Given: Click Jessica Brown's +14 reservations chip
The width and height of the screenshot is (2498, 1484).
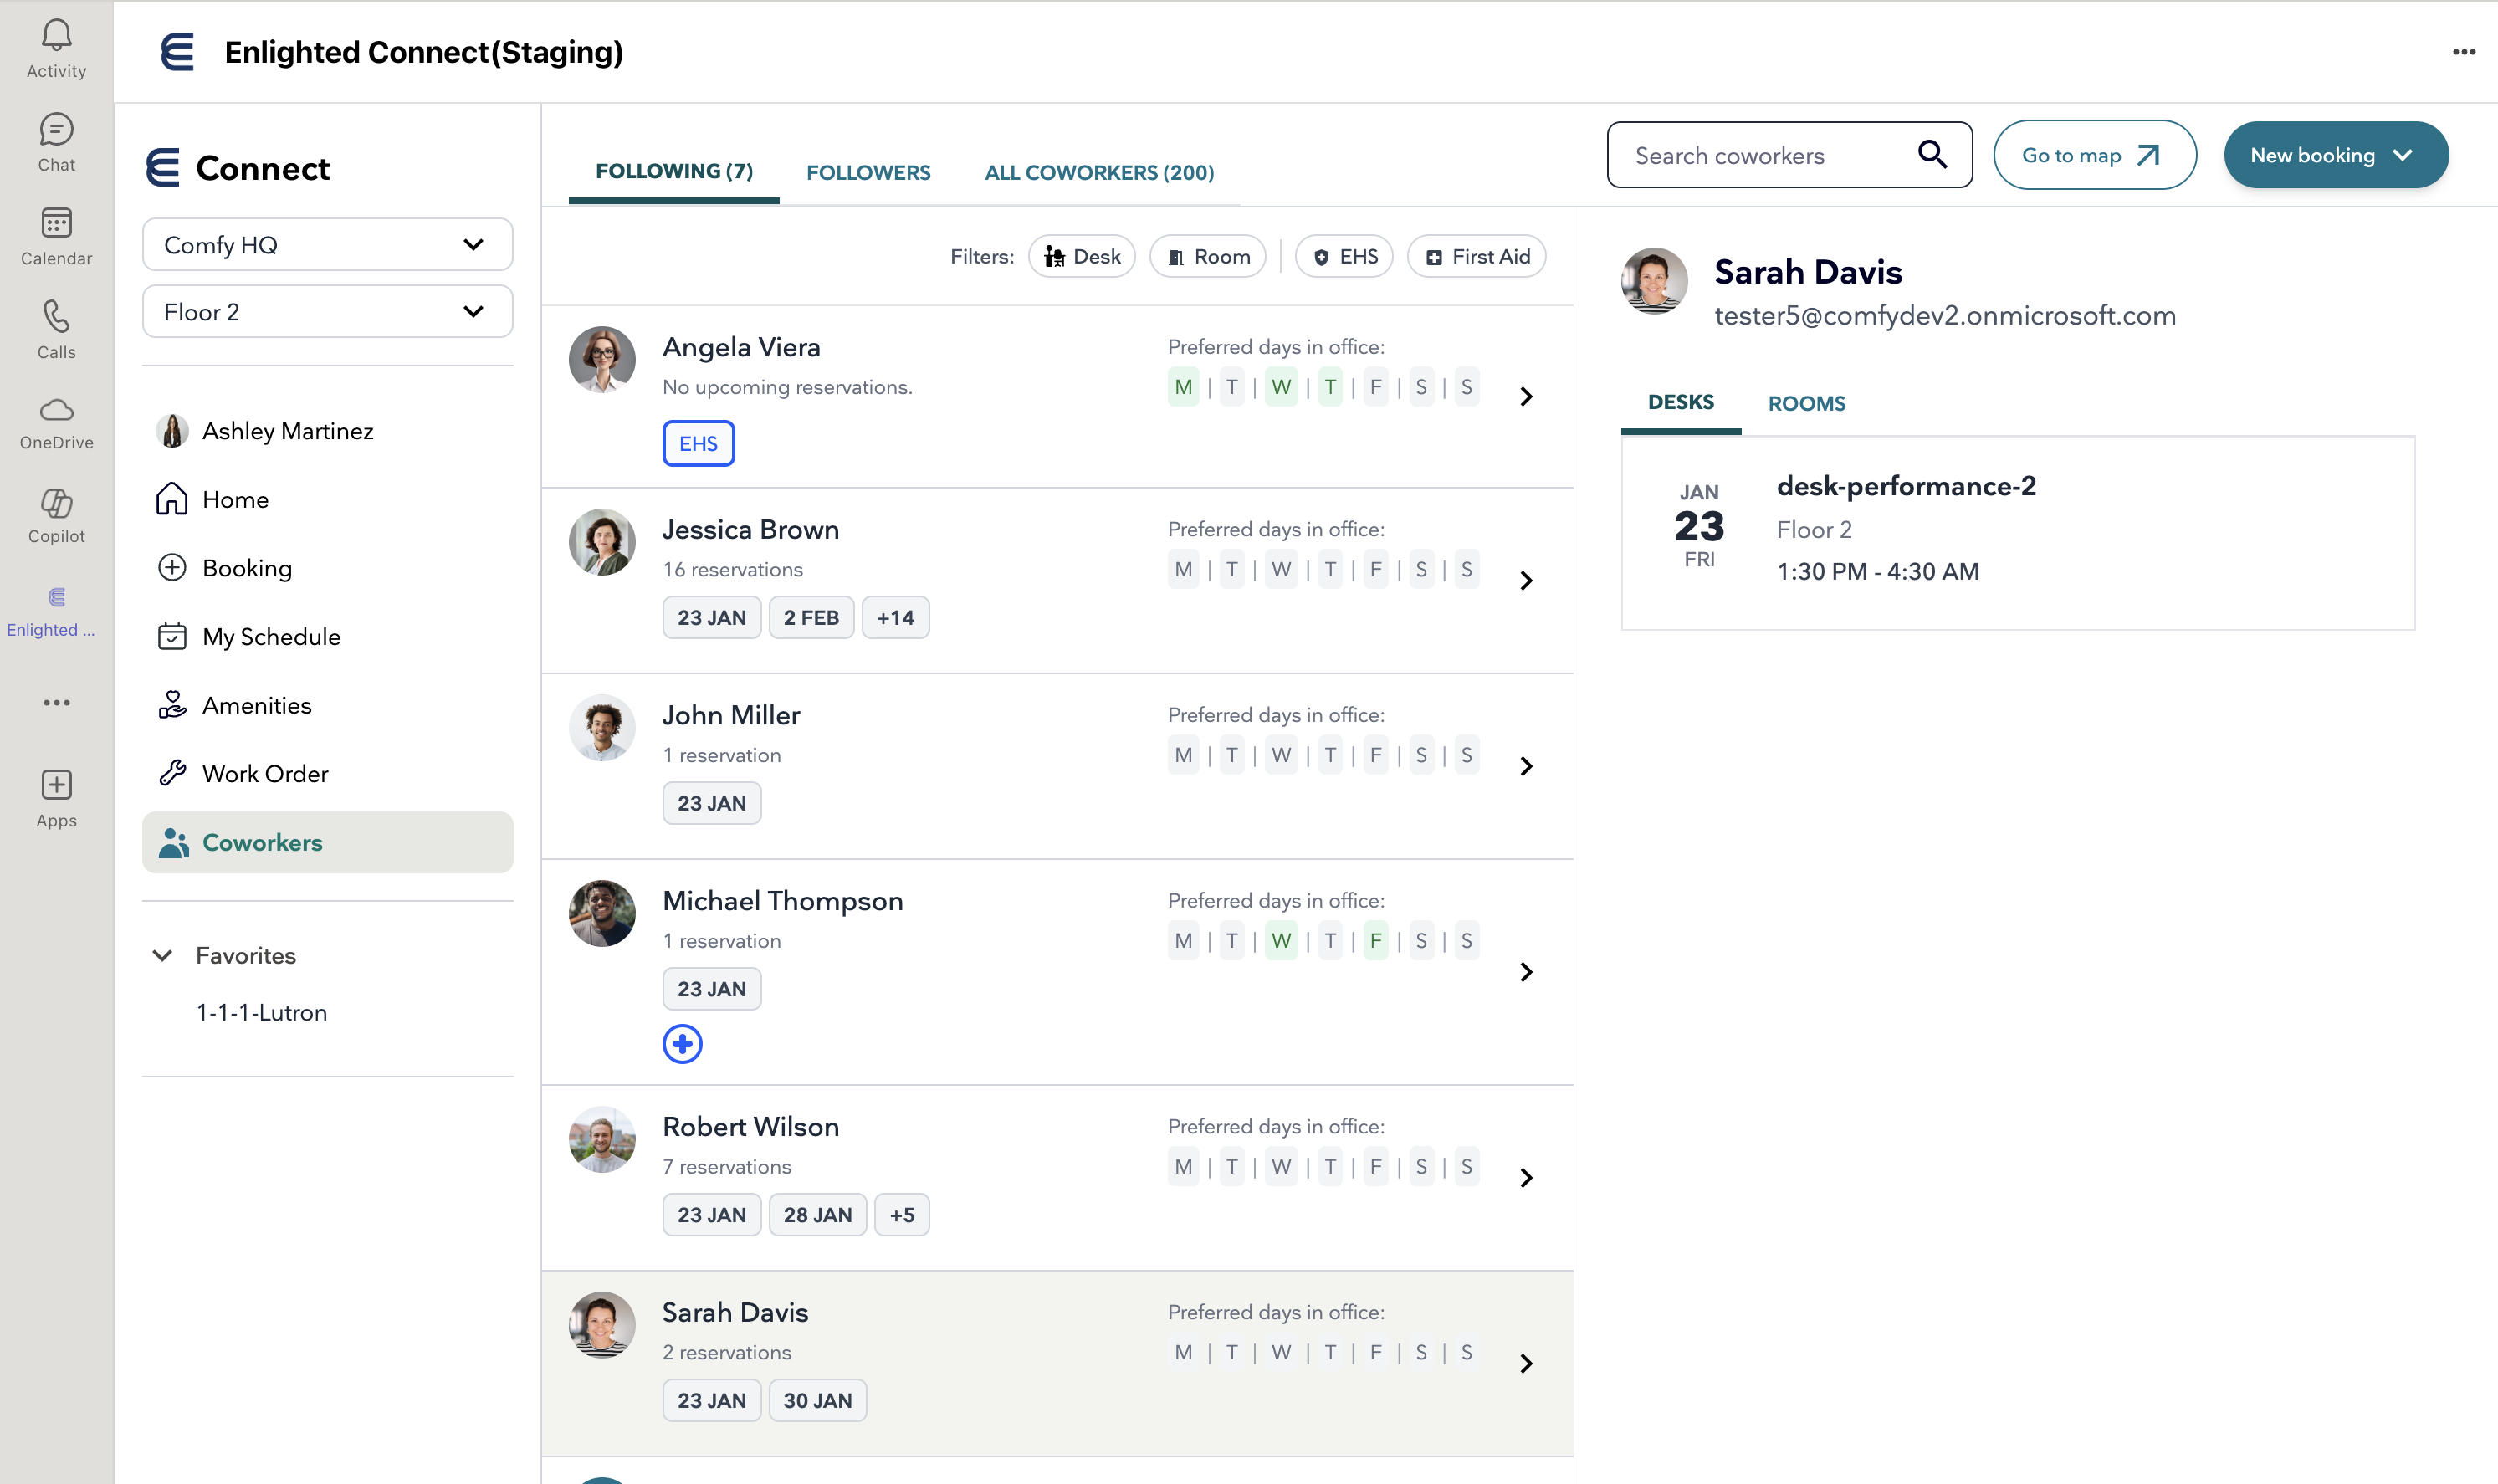Looking at the screenshot, I should pos(895,618).
